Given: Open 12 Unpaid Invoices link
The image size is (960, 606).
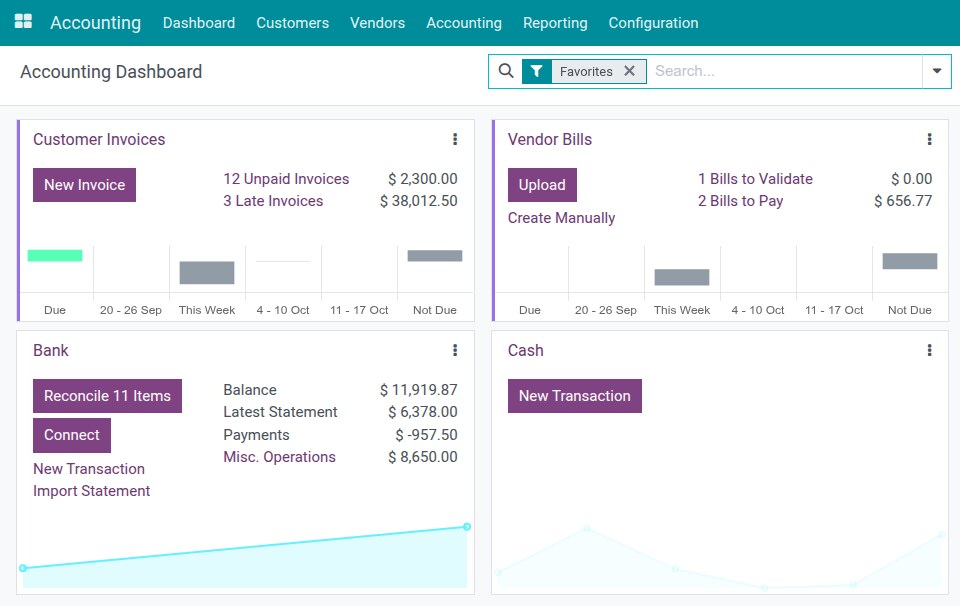Looking at the screenshot, I should click(286, 179).
